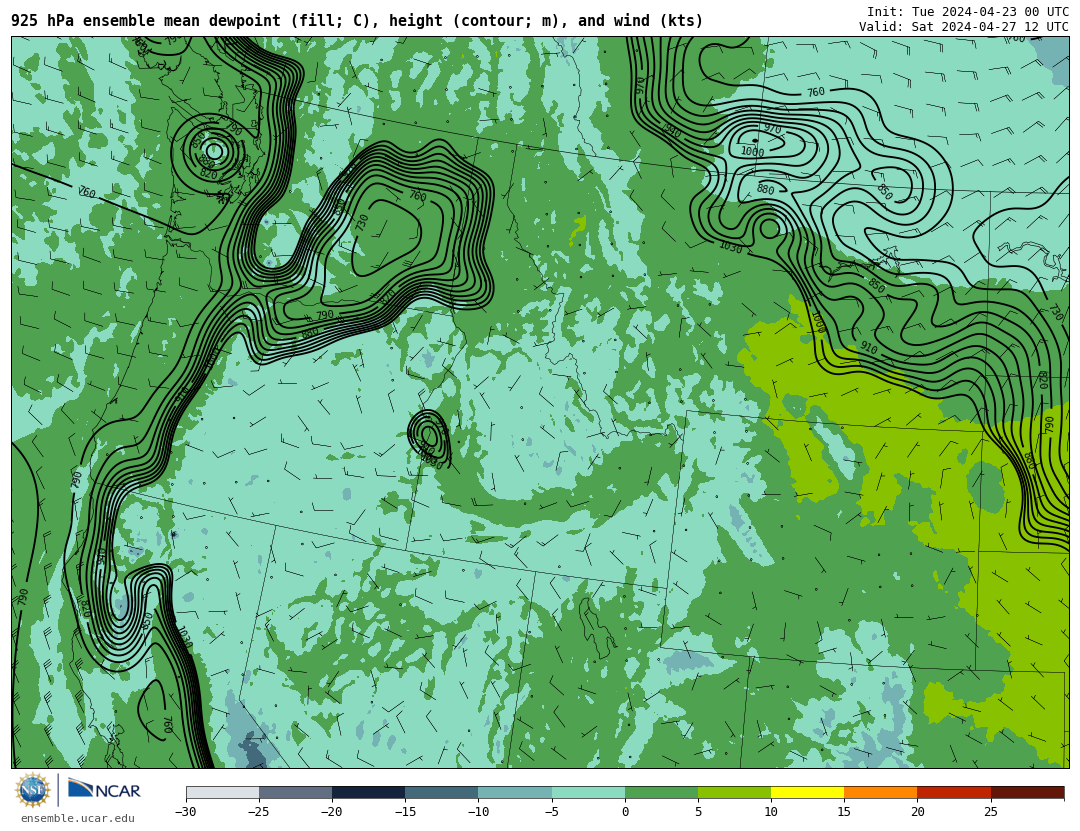Click the colorbar tick label '5'
The height and width of the screenshot is (831, 1080).
(x=698, y=812)
